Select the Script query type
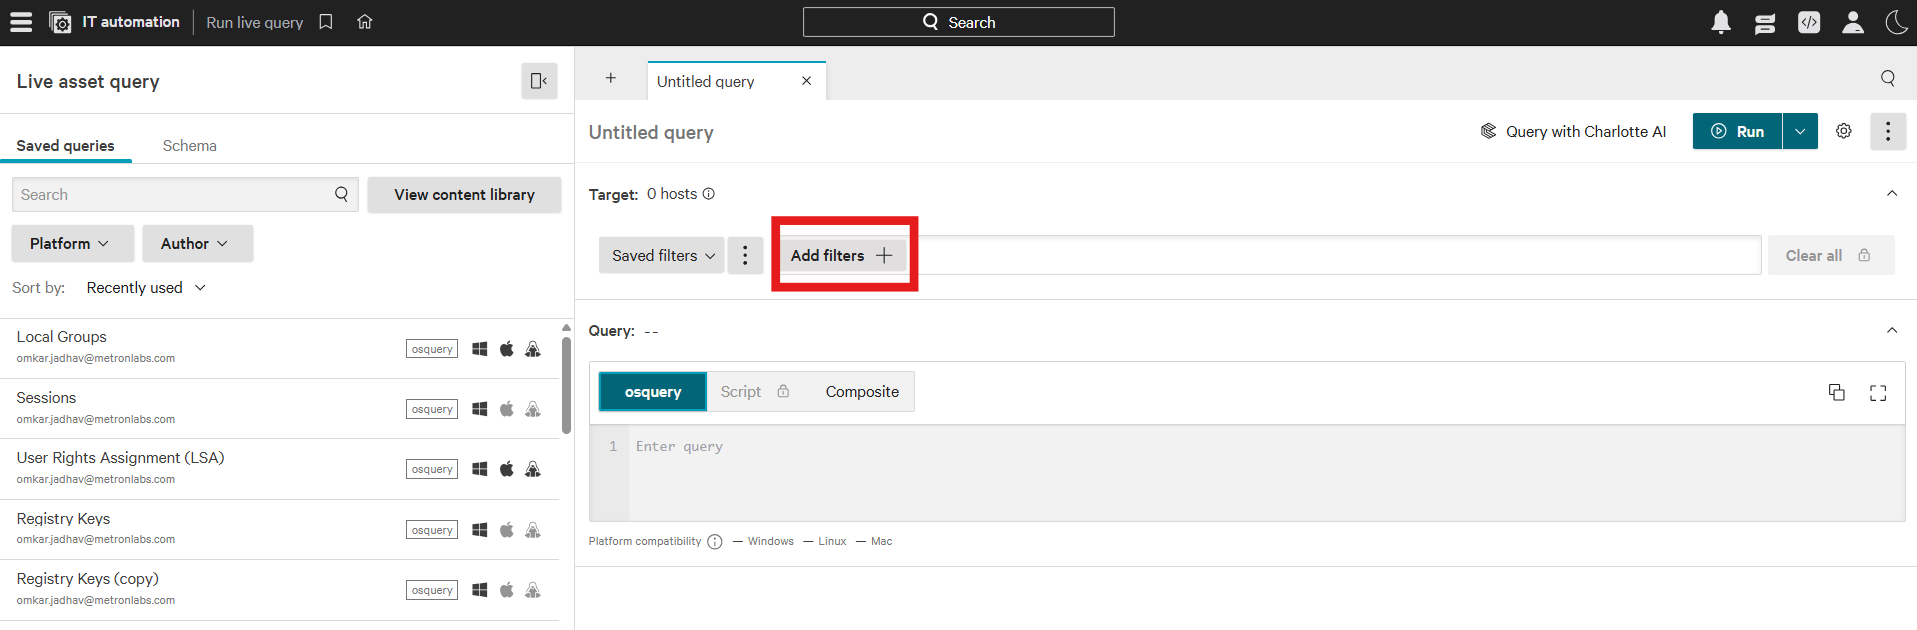 755,392
